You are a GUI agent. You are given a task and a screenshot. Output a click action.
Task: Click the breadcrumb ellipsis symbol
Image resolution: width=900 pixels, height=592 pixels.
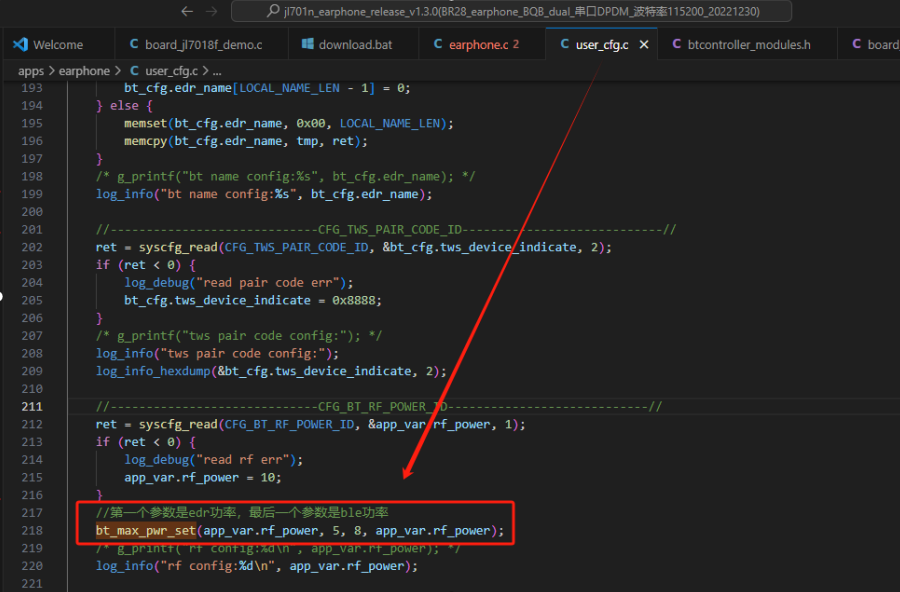coord(217,72)
